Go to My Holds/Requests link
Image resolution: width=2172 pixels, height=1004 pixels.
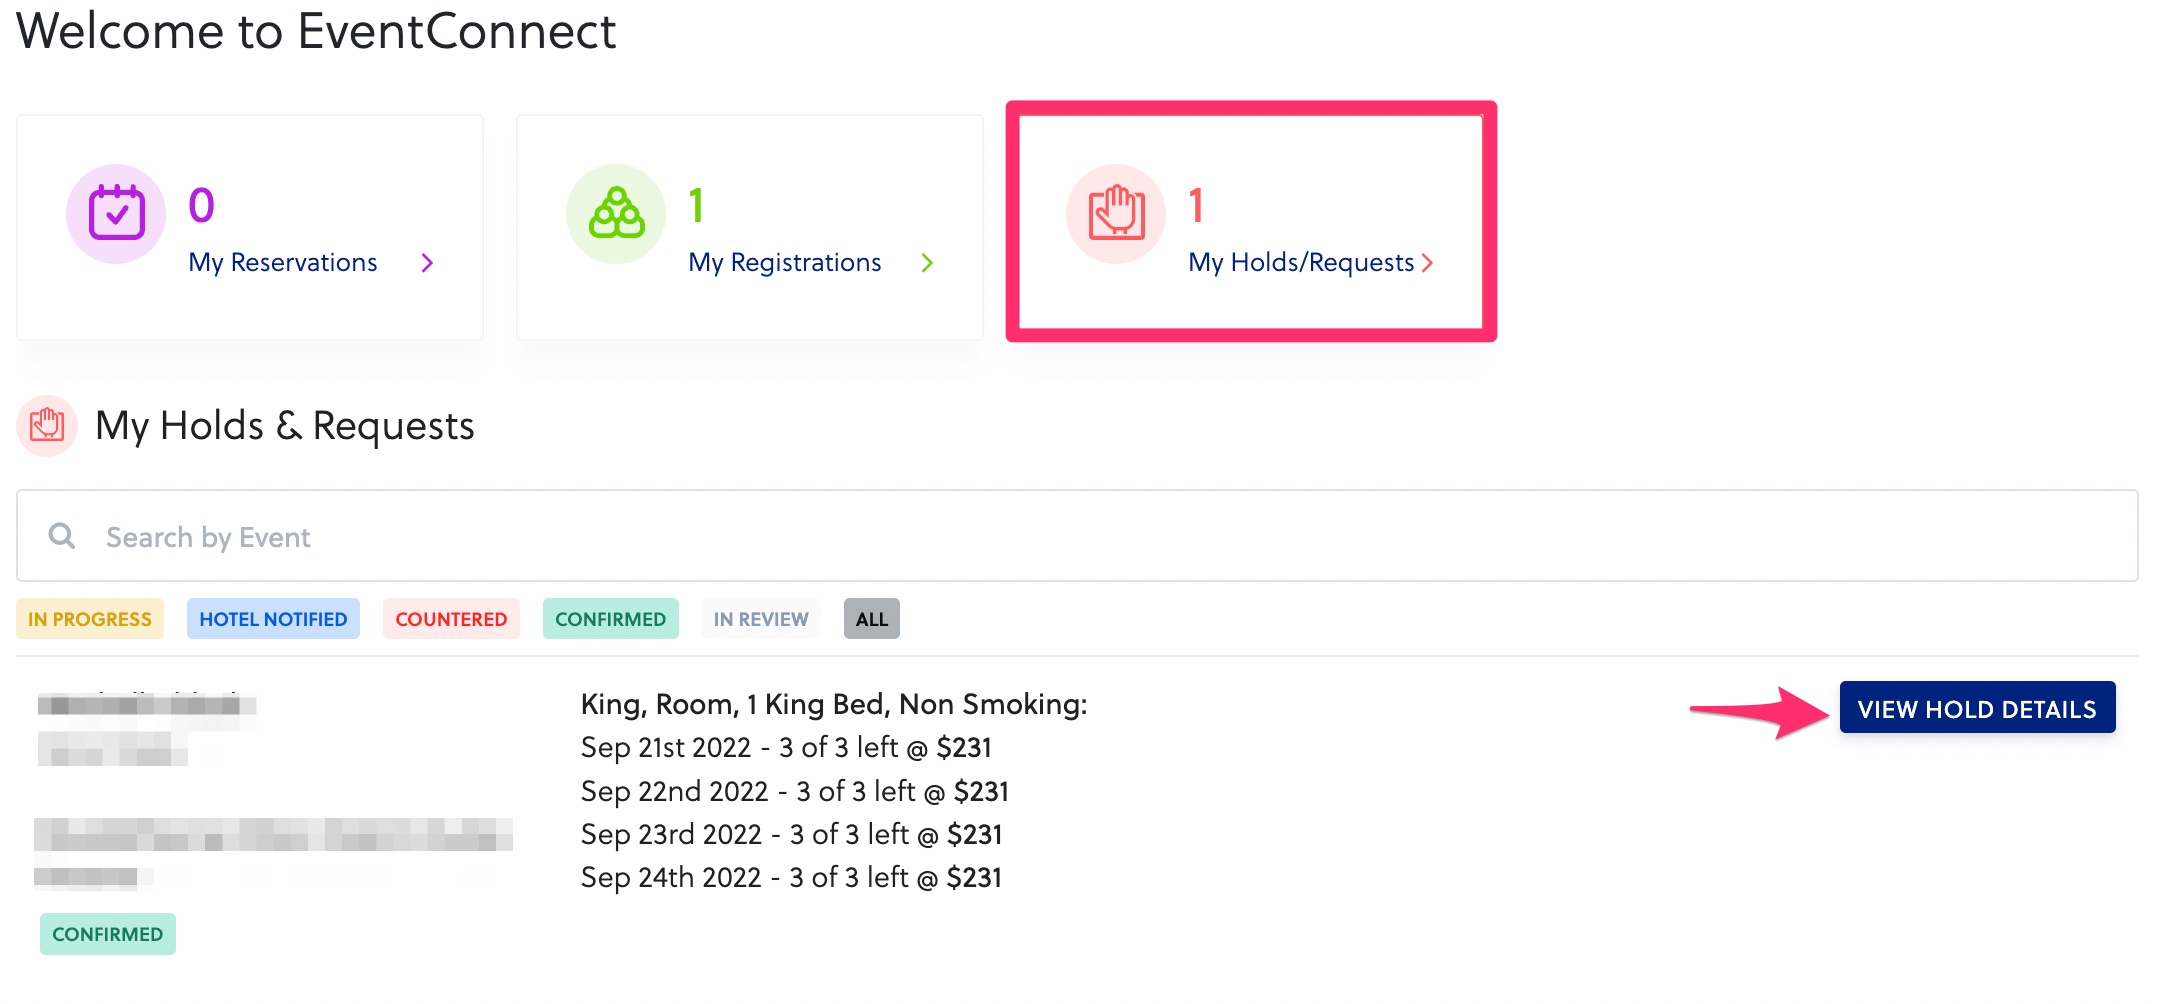point(1301,263)
